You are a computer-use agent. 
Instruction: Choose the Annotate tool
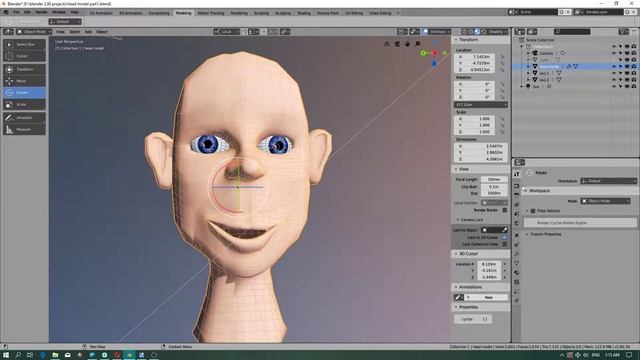click(24, 118)
